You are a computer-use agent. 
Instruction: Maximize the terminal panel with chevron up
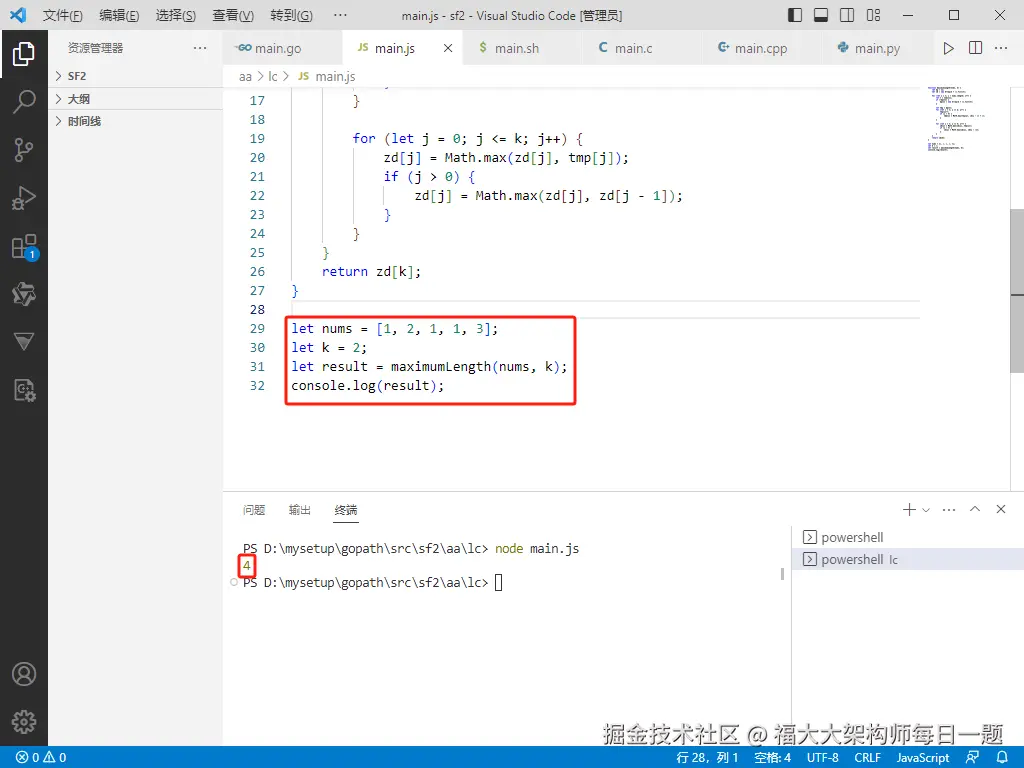click(975, 509)
